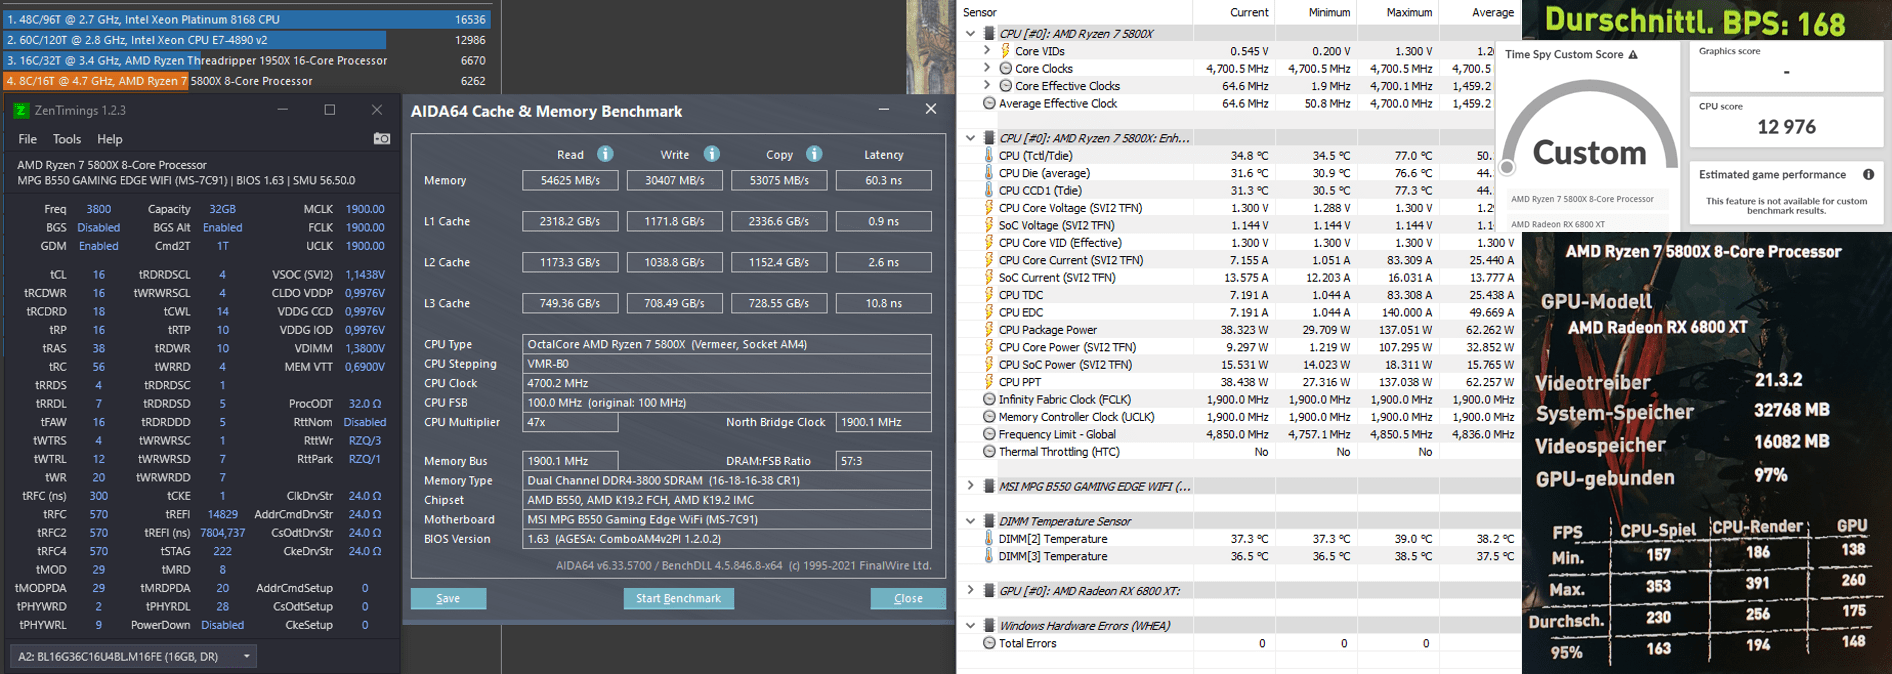Maximize the ZenTimings window

330,110
